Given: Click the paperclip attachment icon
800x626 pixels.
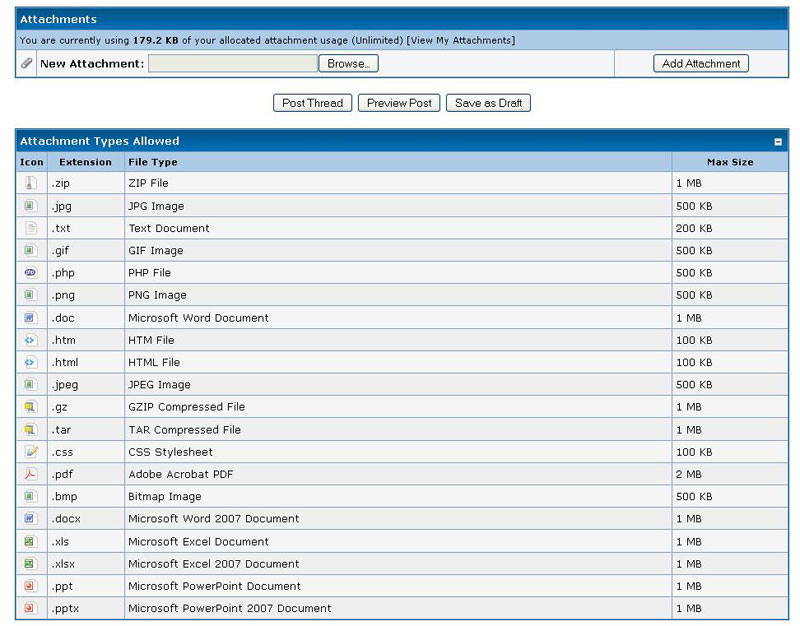Looking at the screenshot, I should [27, 63].
